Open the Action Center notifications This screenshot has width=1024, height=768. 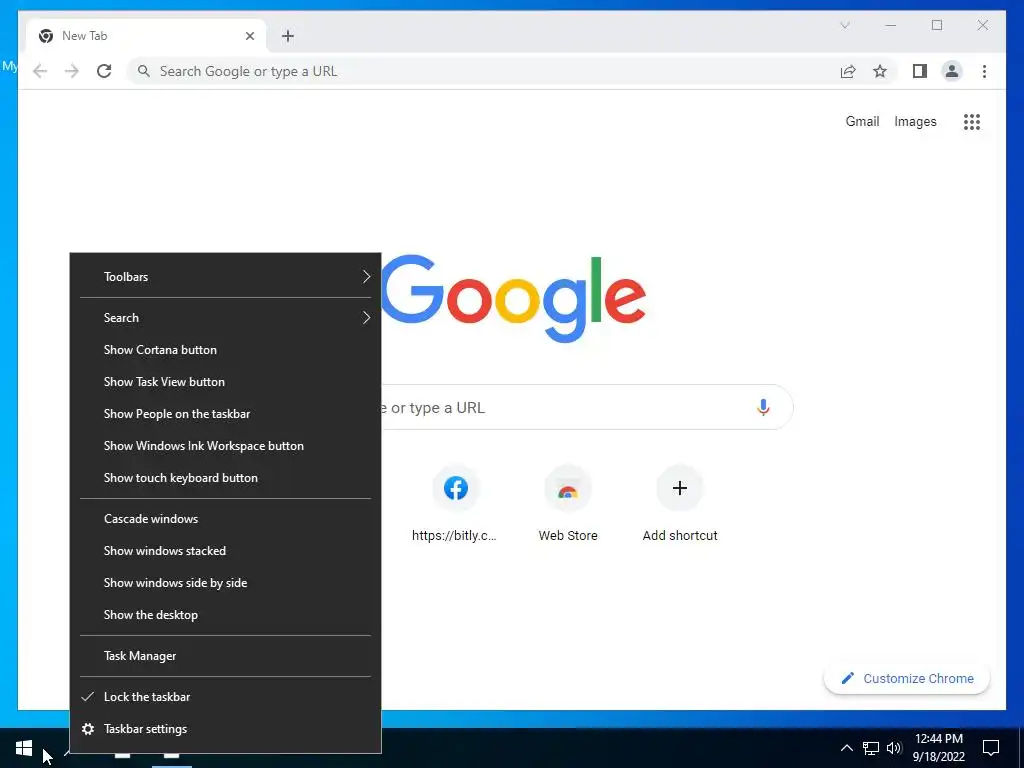coord(991,748)
